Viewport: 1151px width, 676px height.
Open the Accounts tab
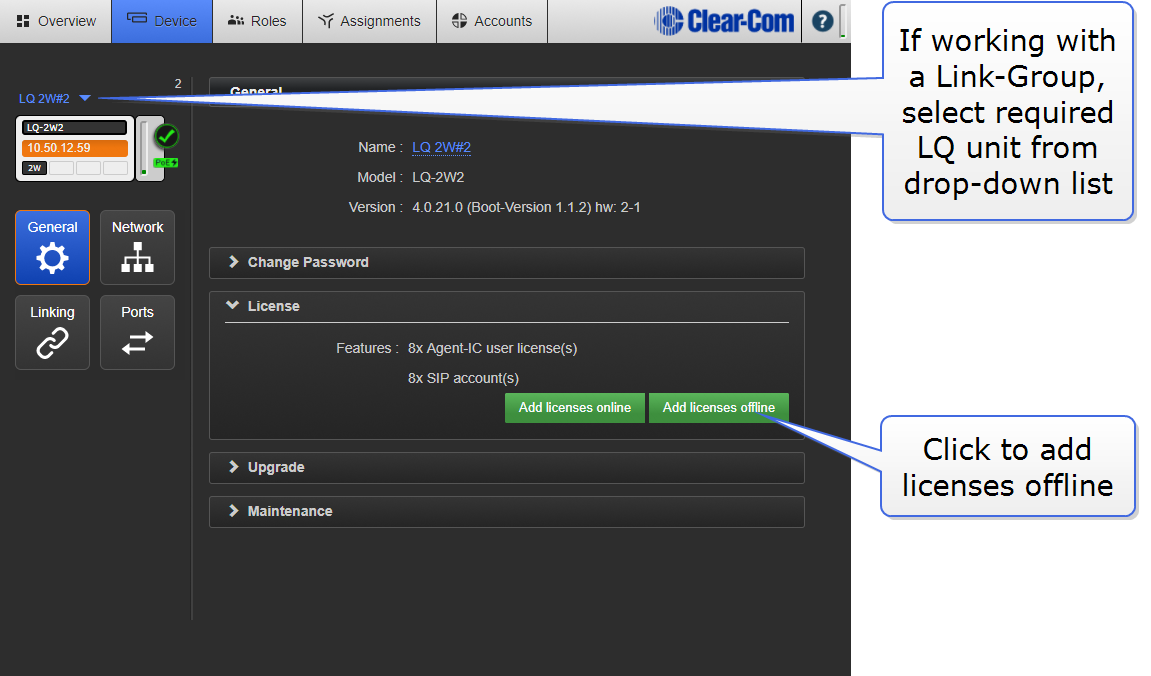492,21
